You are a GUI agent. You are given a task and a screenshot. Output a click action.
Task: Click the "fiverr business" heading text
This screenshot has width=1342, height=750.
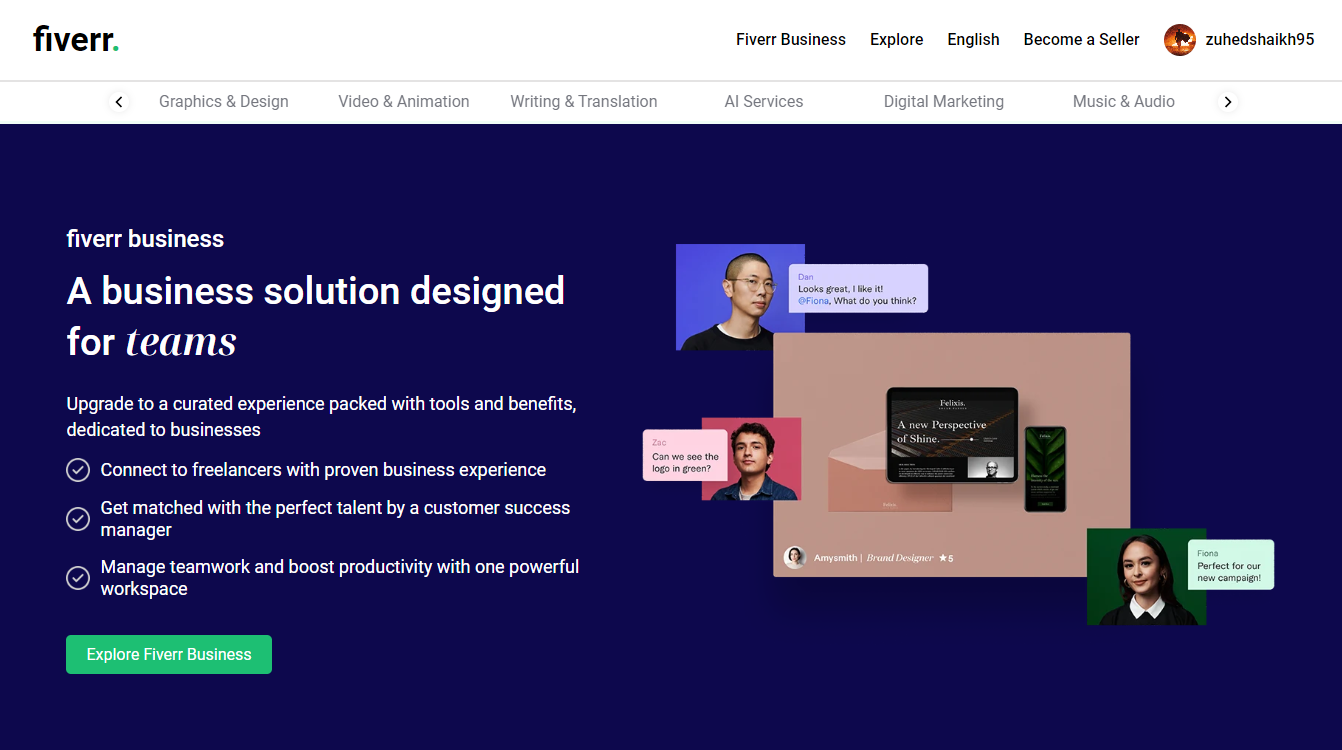coord(145,239)
